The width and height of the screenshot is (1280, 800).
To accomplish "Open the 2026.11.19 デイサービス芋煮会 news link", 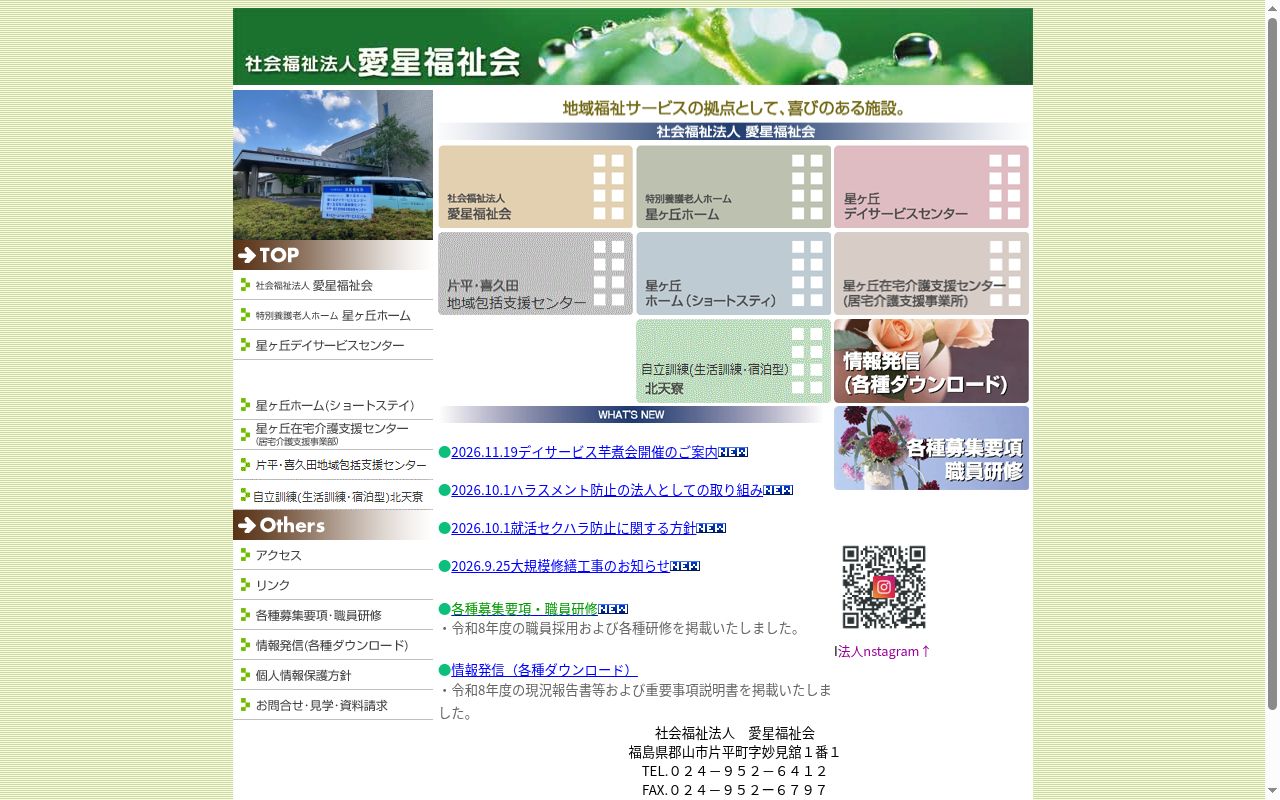I will coord(584,452).
